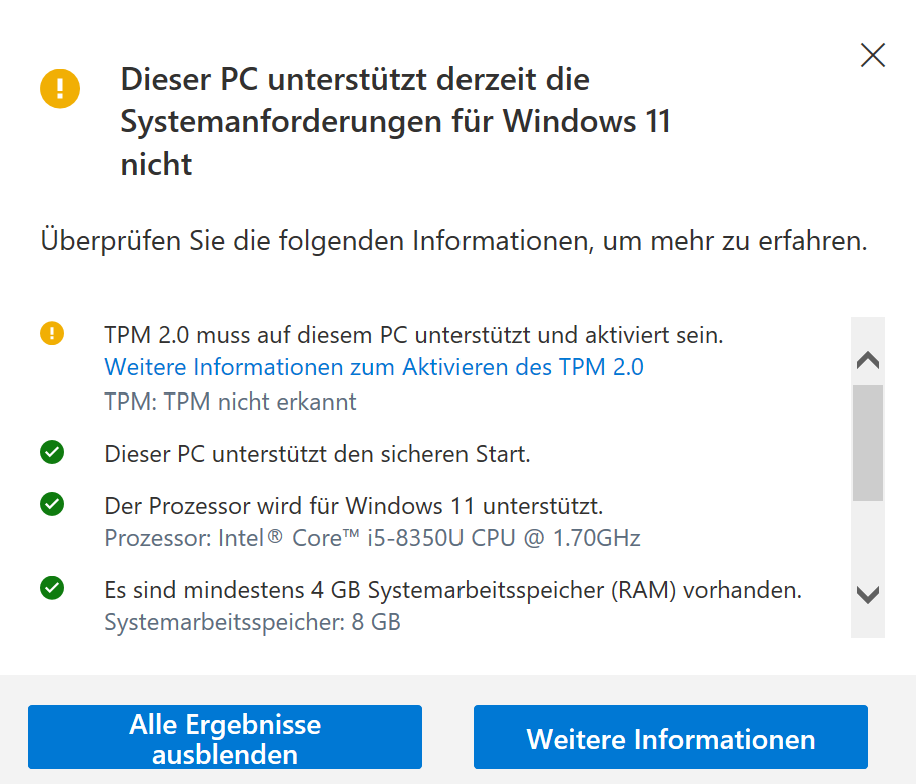Viewport: 916px width, 784px height.
Task: Click the scrollbar up arrow
Action: point(869,359)
